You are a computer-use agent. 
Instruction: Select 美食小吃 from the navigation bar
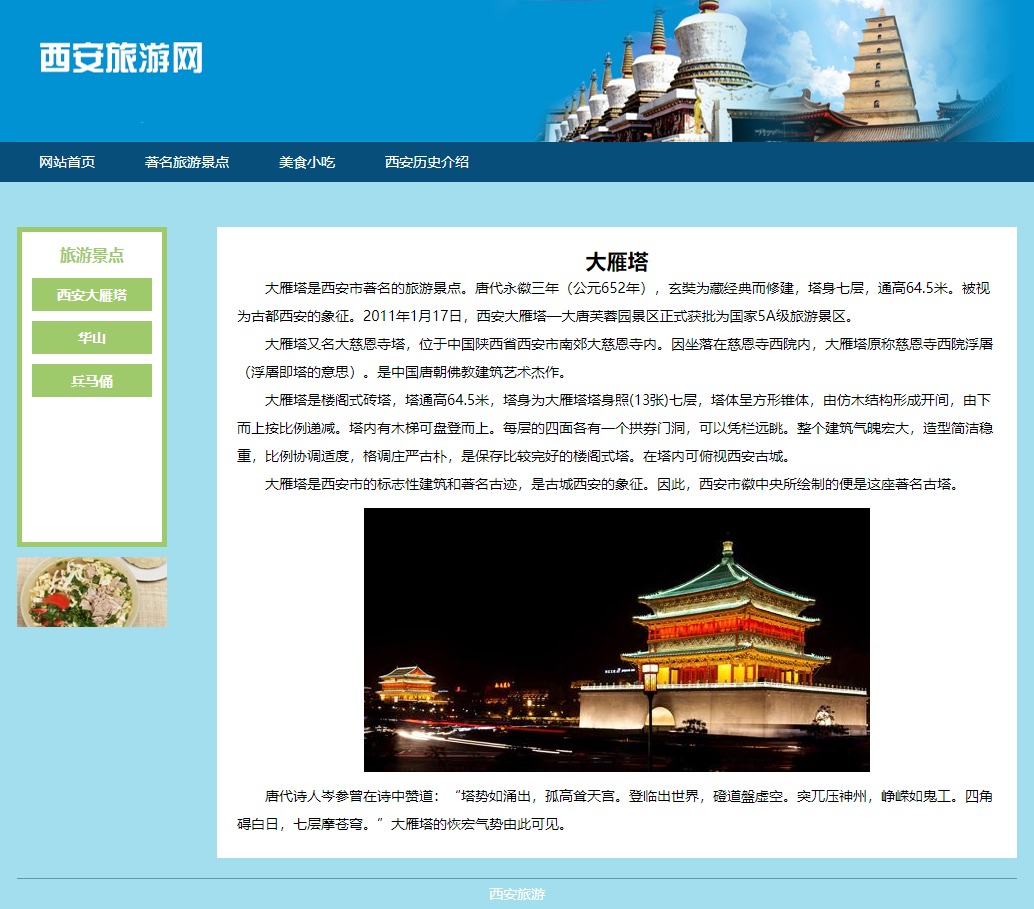pyautogui.click(x=307, y=162)
